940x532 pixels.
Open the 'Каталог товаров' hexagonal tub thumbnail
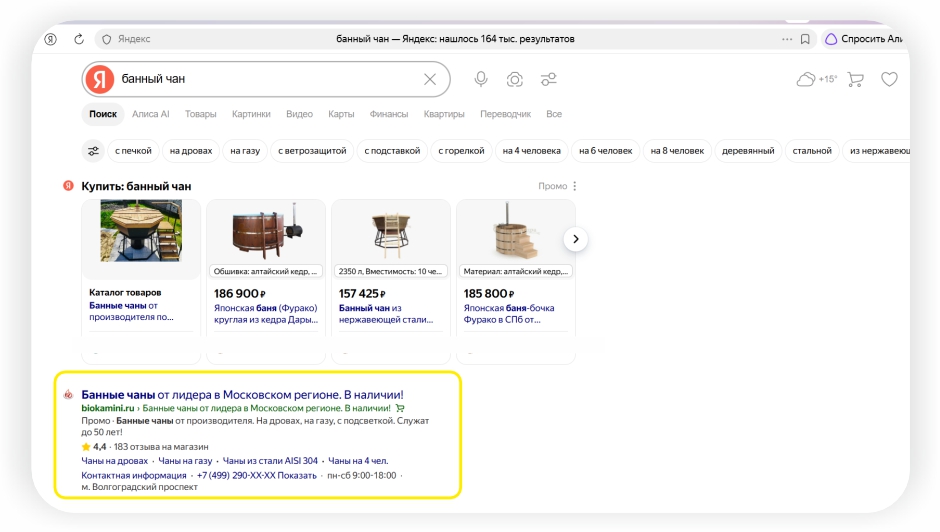(x=141, y=231)
